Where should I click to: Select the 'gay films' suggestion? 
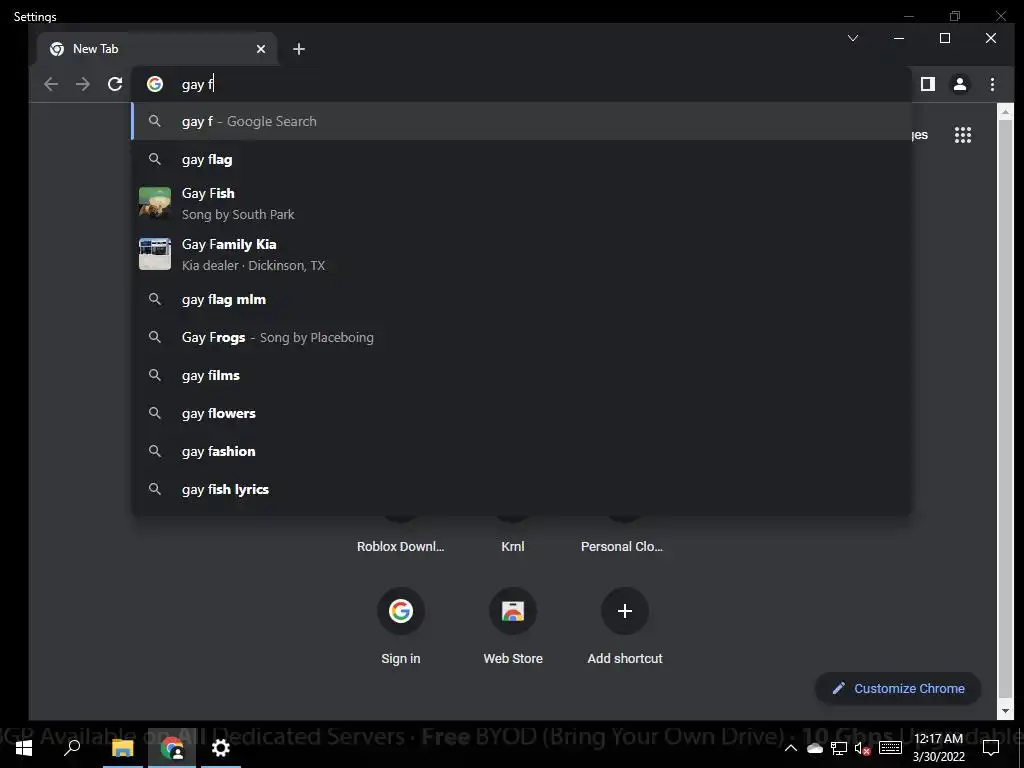tap(521, 376)
